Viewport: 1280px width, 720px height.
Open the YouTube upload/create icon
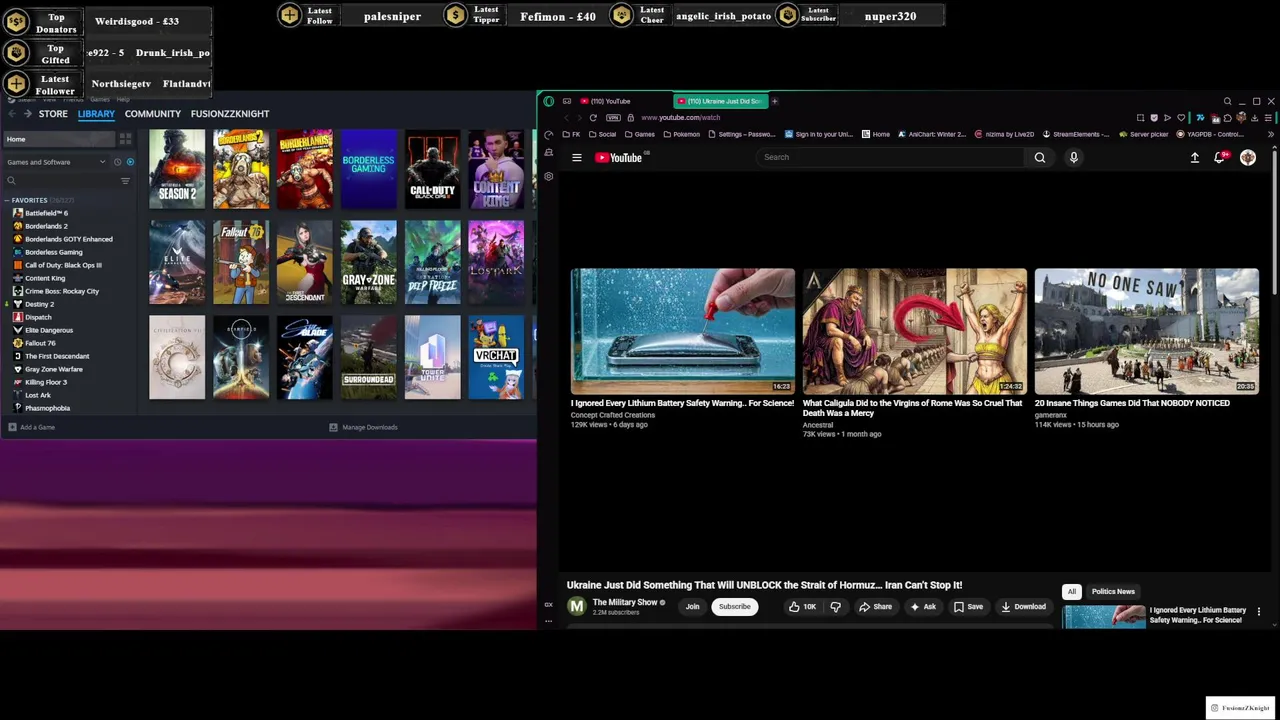click(1194, 157)
